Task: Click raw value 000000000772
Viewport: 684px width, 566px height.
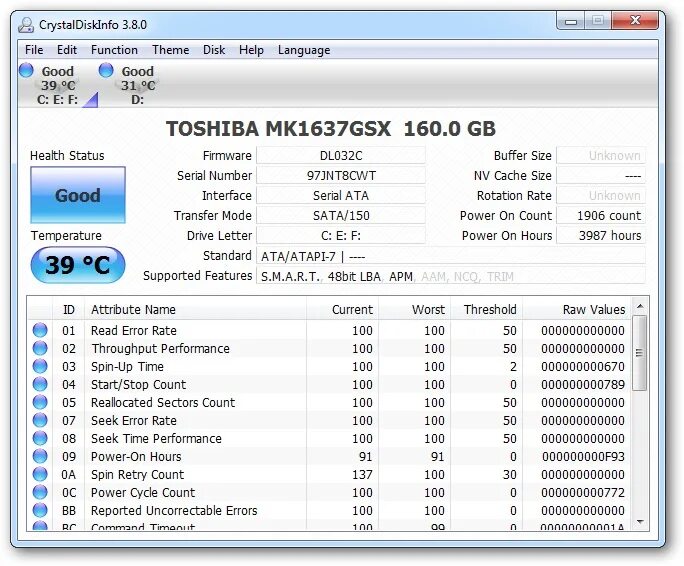Action: (x=583, y=492)
